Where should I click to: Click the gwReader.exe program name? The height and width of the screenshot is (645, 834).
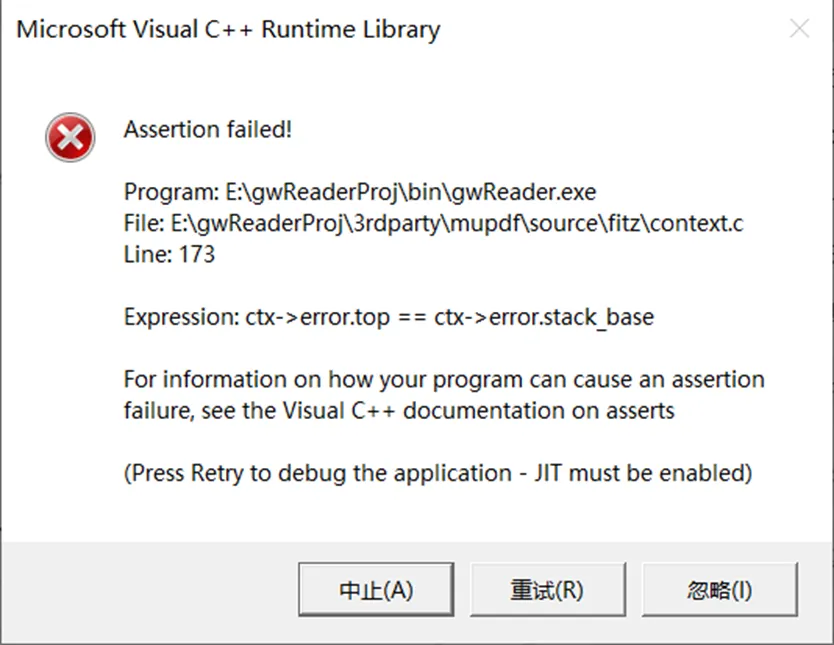coord(524,192)
